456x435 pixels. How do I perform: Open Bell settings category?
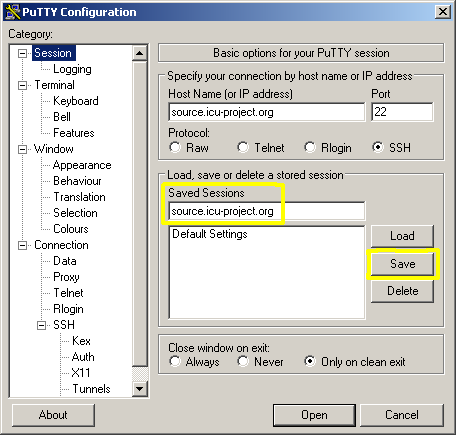(62, 117)
